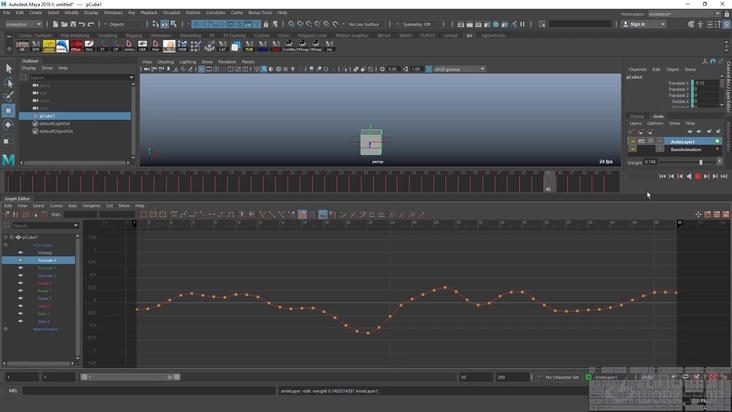Click the Sign In button
Image resolution: width=732 pixels, height=412 pixels.
639,24
